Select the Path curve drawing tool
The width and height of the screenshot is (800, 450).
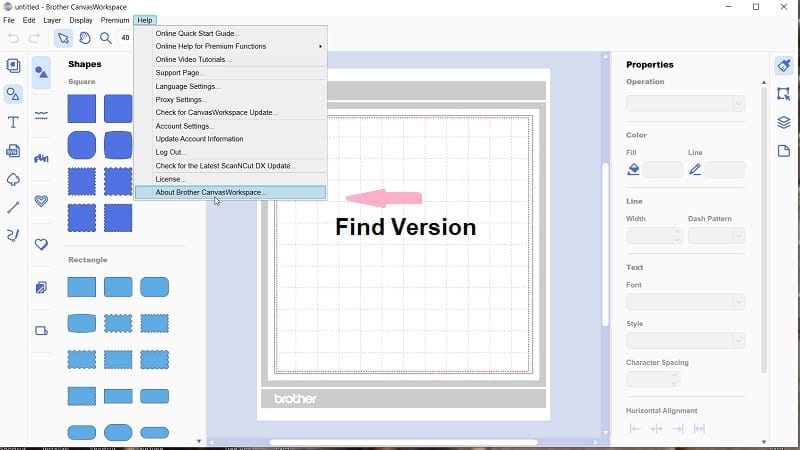(13, 235)
